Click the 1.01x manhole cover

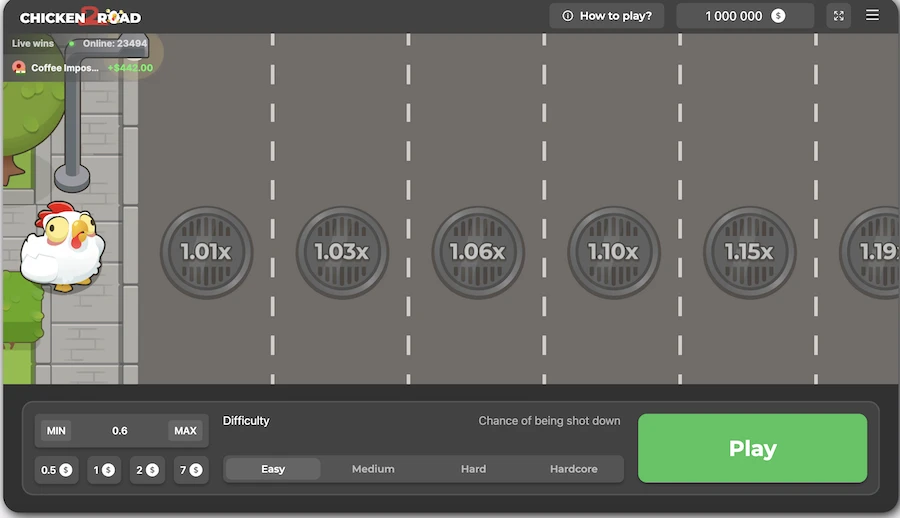pos(206,252)
